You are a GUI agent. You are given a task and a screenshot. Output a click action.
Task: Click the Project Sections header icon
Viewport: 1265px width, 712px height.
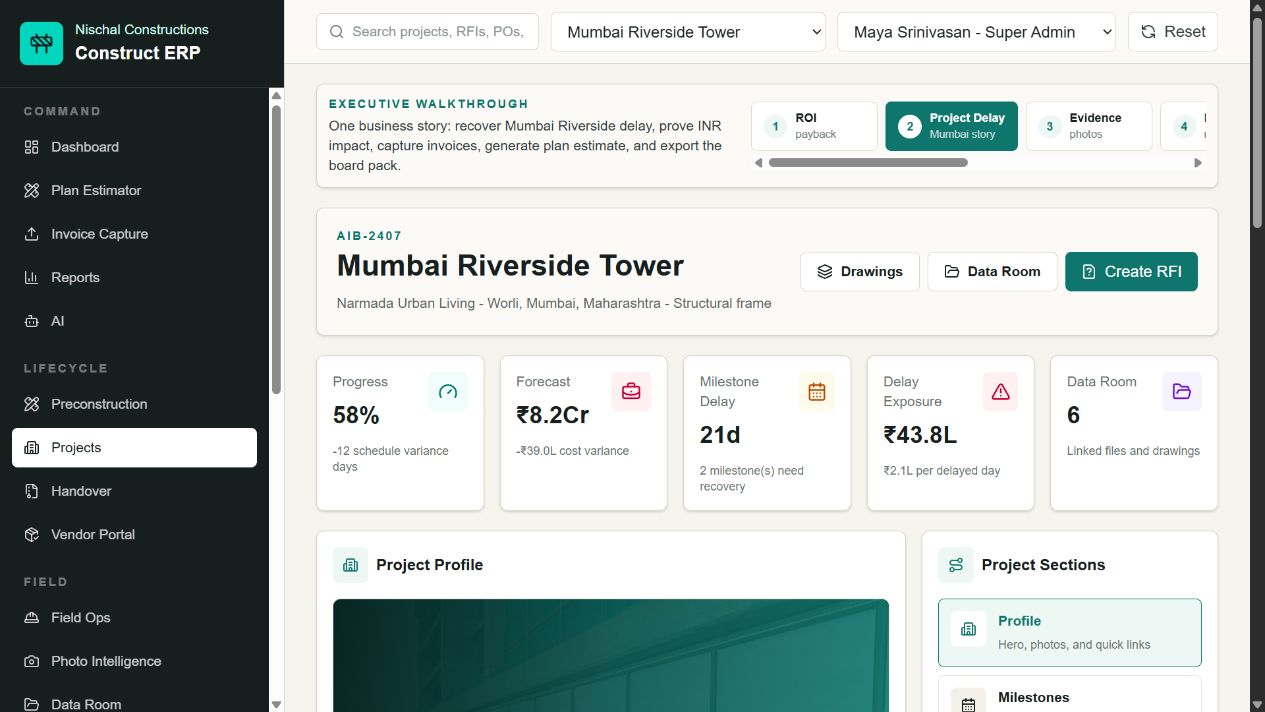[956, 565]
